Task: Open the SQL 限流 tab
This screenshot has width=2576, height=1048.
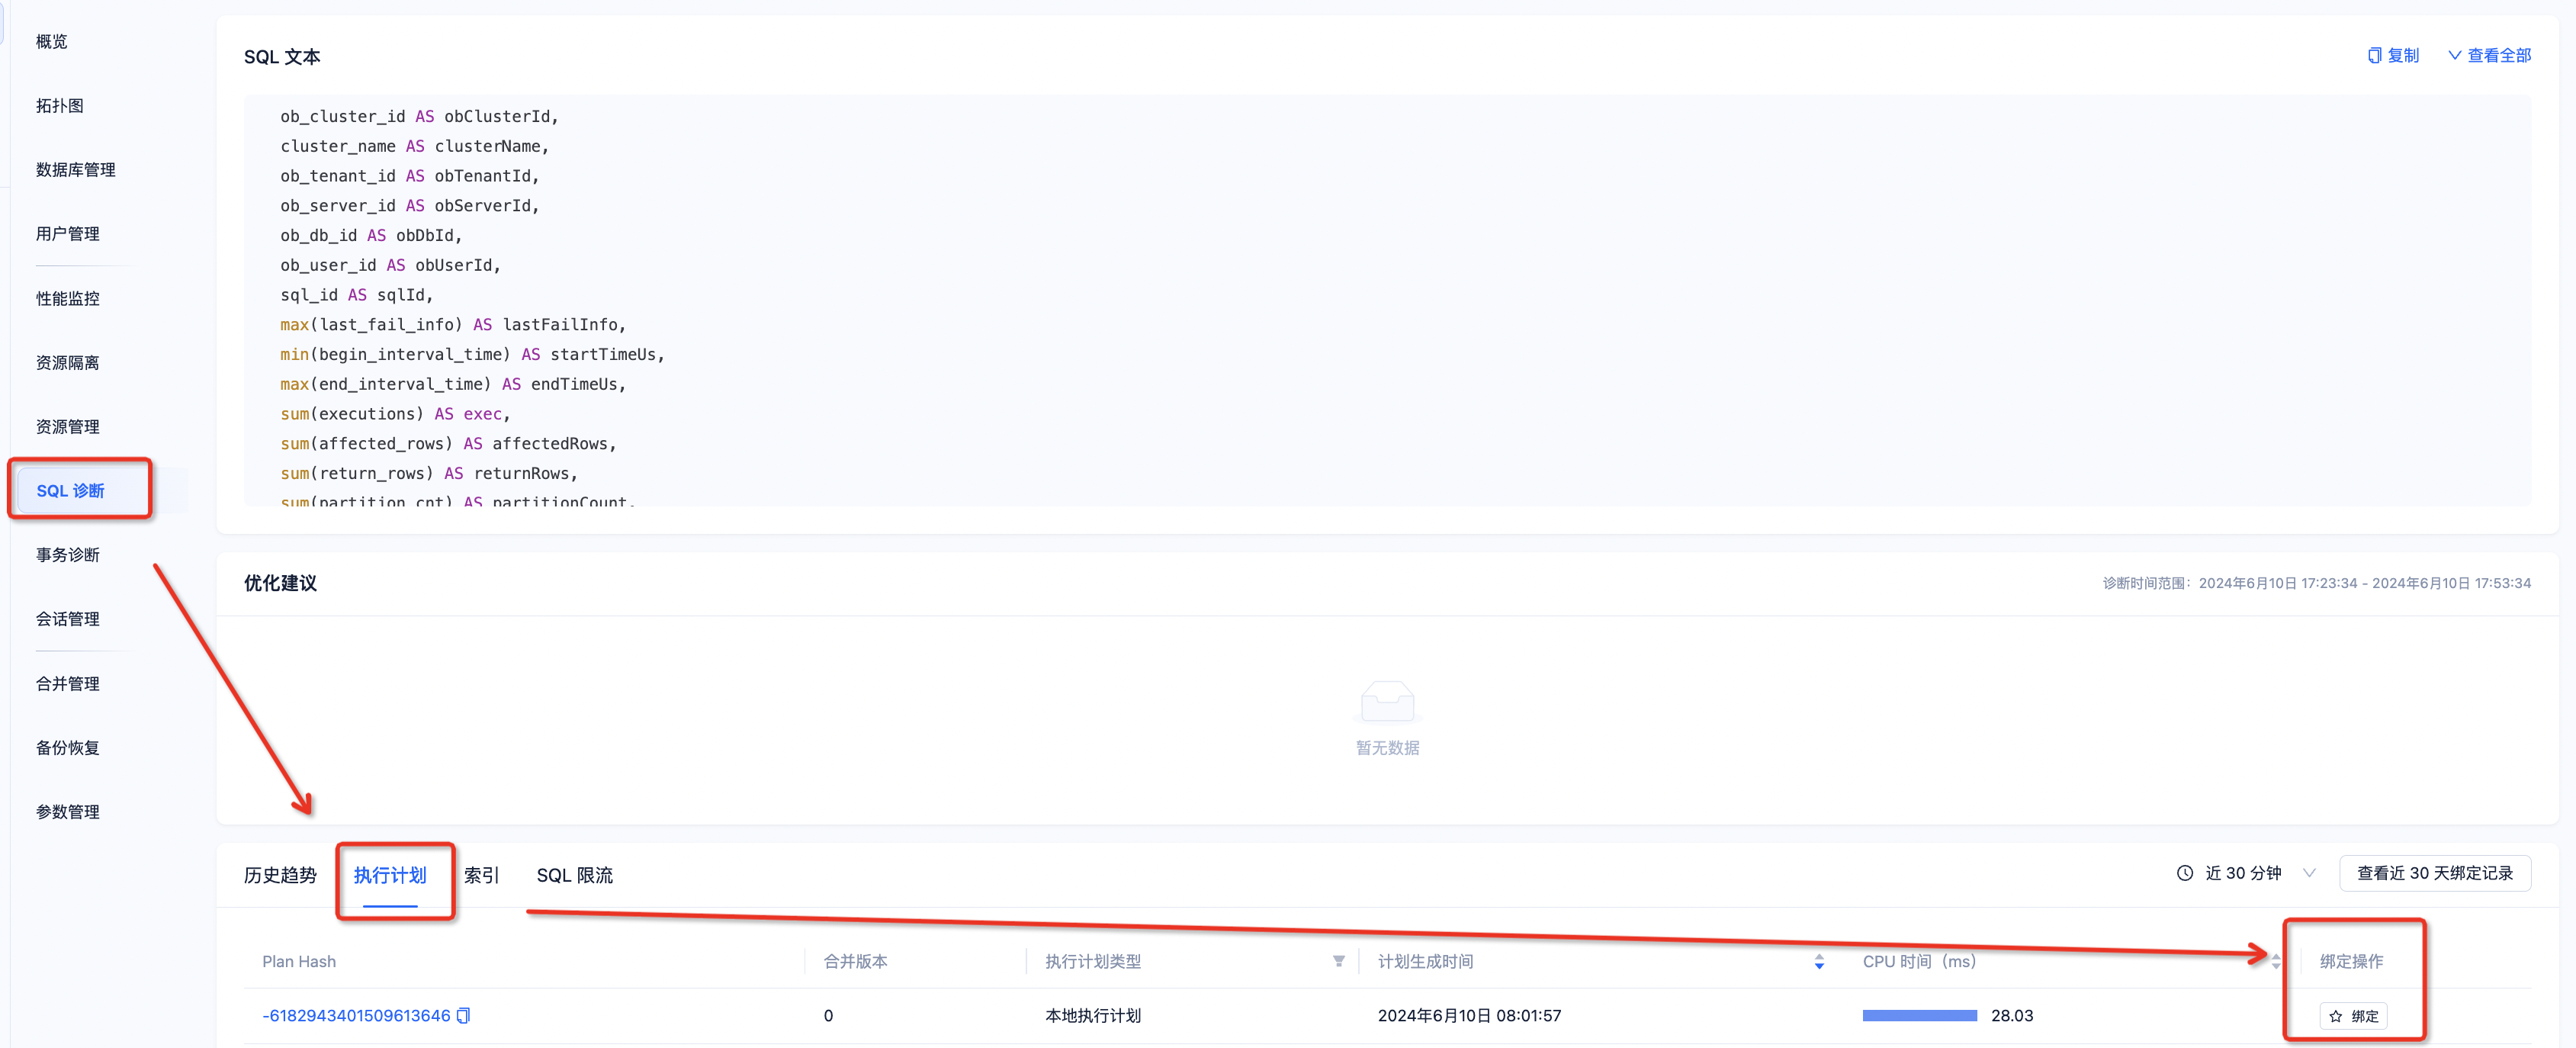Action: click(x=574, y=875)
